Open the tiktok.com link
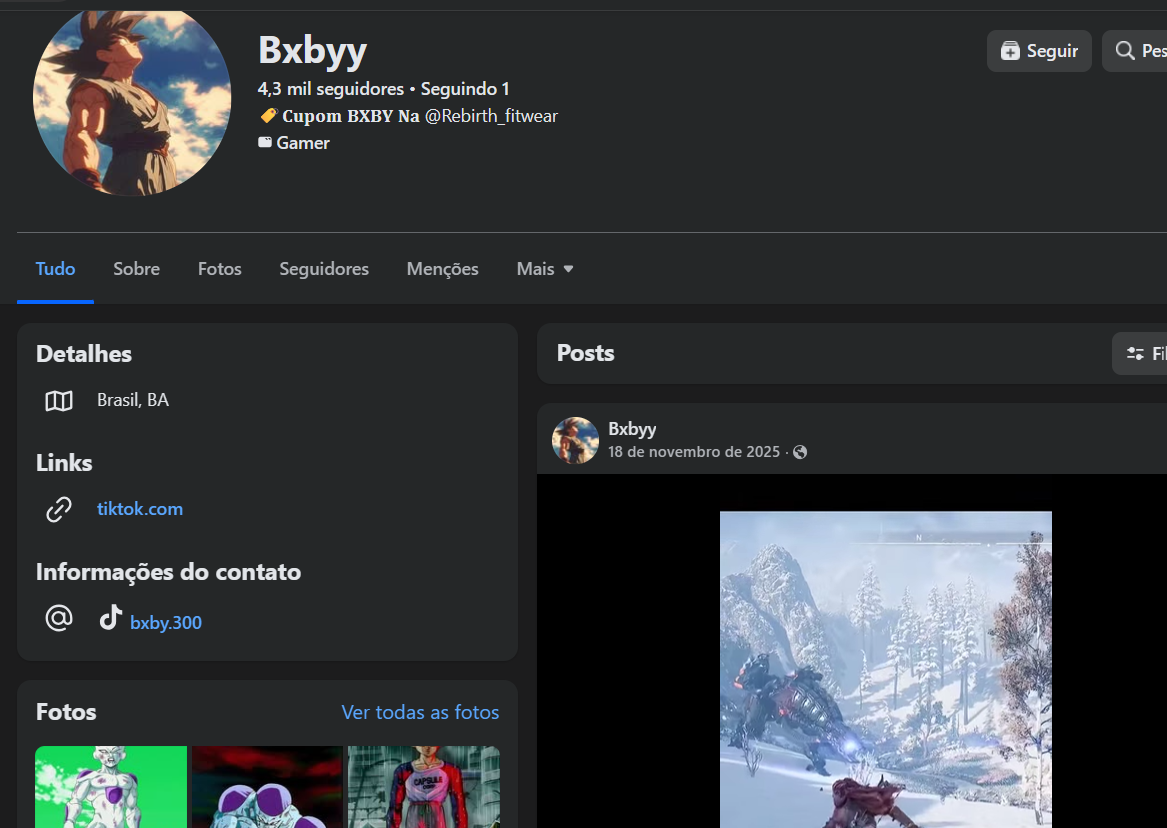The image size is (1167, 828). (140, 509)
